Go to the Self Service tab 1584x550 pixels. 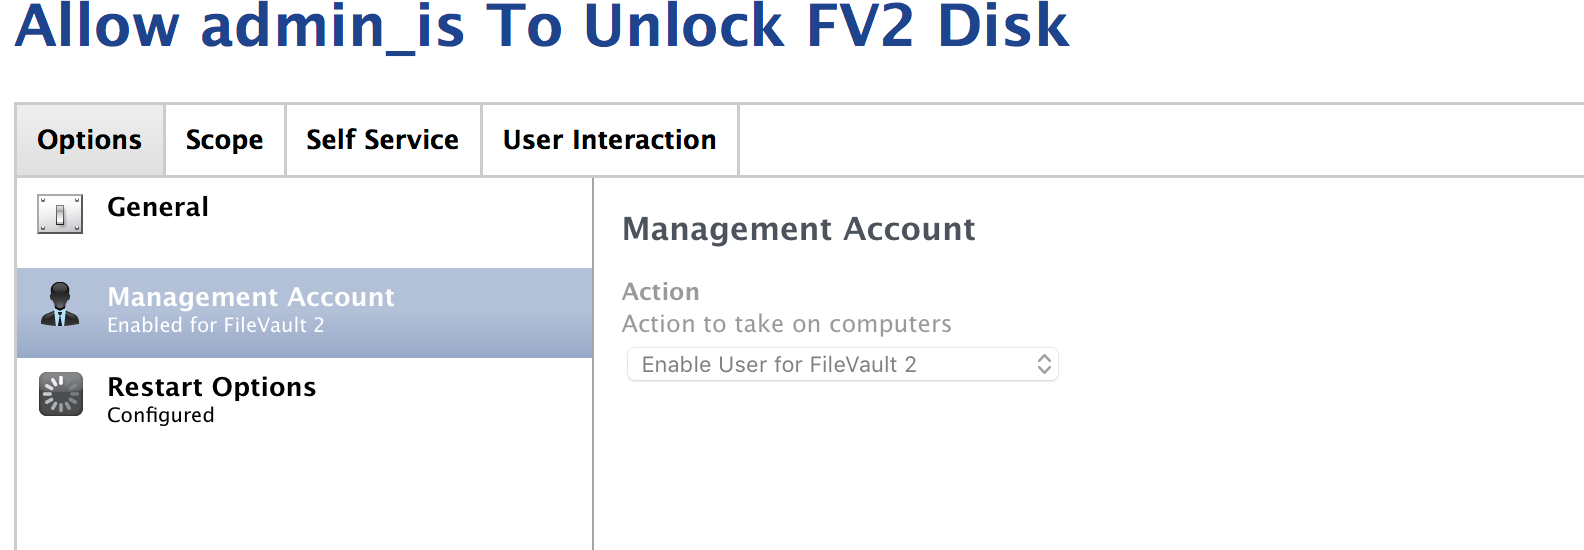pos(383,140)
